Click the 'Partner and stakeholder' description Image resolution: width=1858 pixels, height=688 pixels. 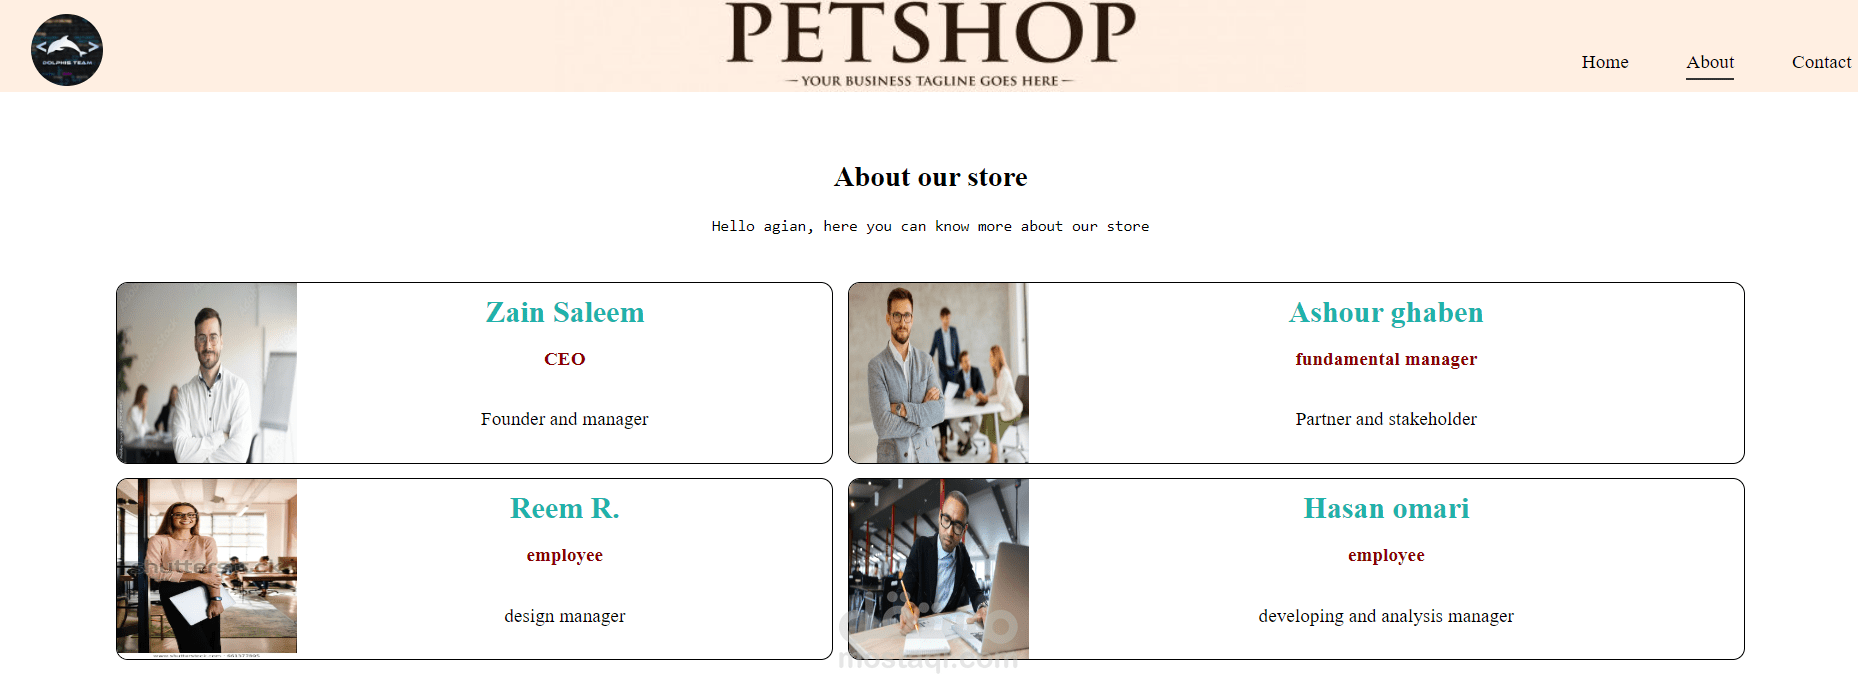click(1386, 419)
